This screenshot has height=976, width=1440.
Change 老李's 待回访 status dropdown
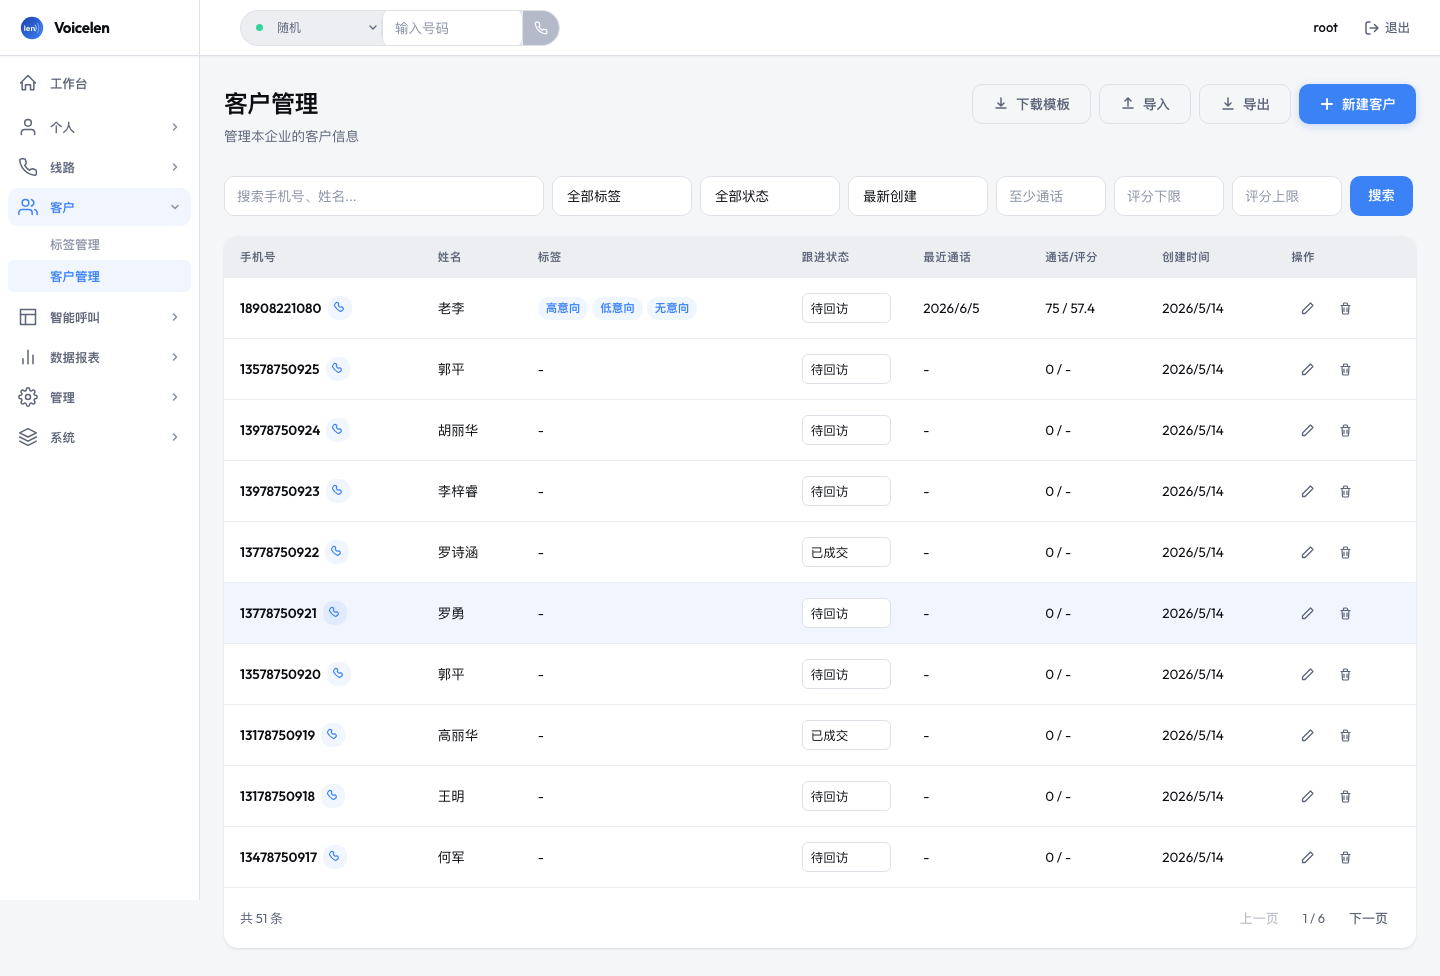point(846,308)
